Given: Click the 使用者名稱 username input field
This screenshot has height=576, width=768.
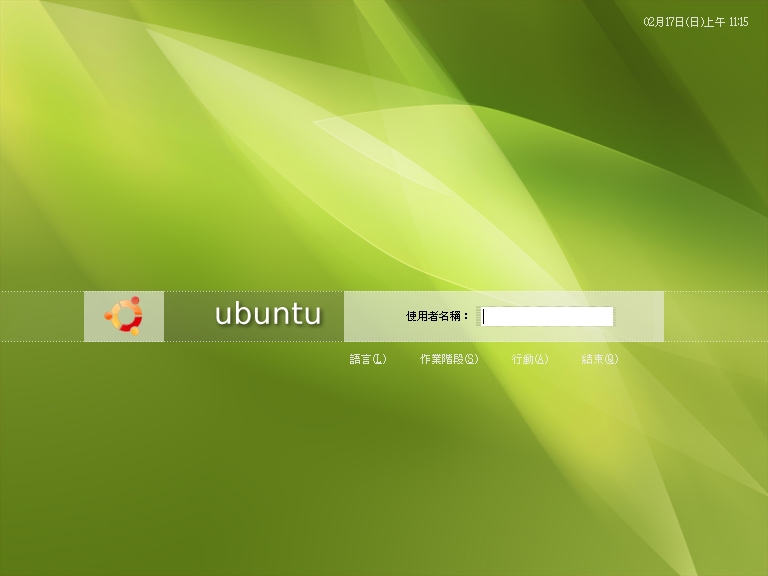Looking at the screenshot, I should click(x=547, y=316).
